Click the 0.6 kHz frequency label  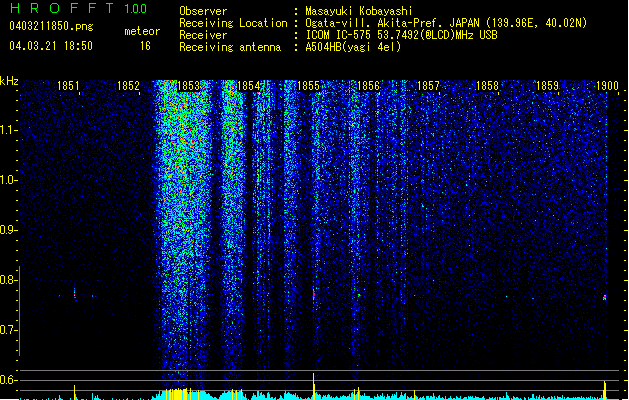tap(8, 380)
